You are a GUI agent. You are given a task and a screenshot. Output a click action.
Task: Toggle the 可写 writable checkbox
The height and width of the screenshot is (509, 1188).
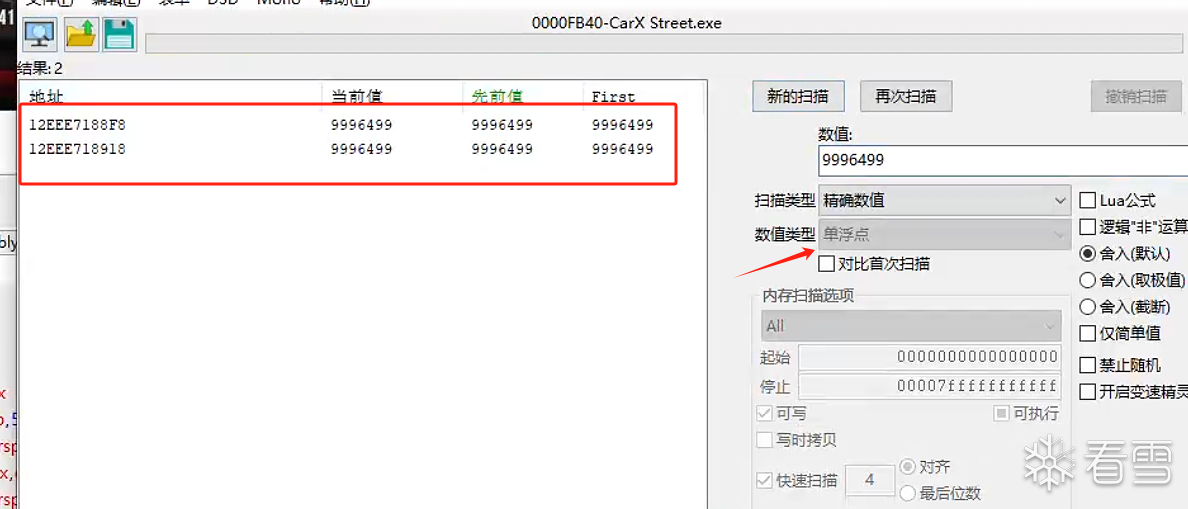click(764, 414)
